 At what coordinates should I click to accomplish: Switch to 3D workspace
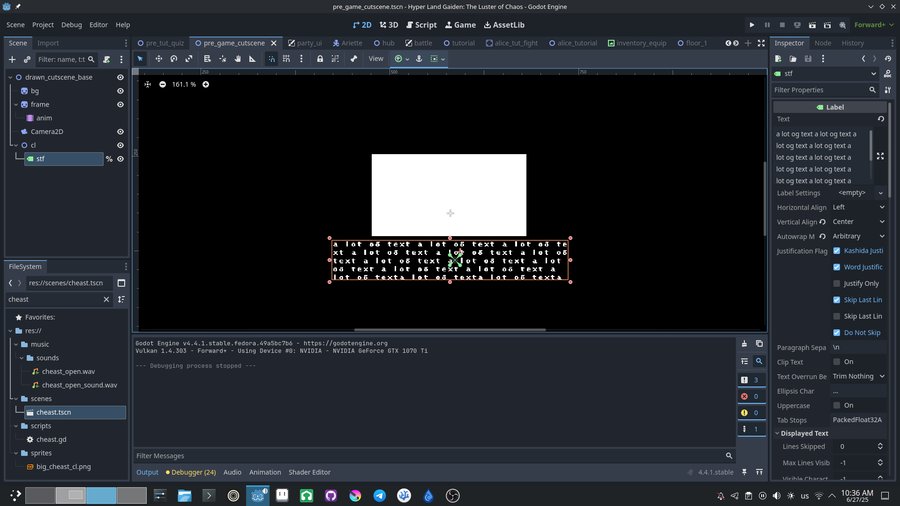[x=389, y=25]
